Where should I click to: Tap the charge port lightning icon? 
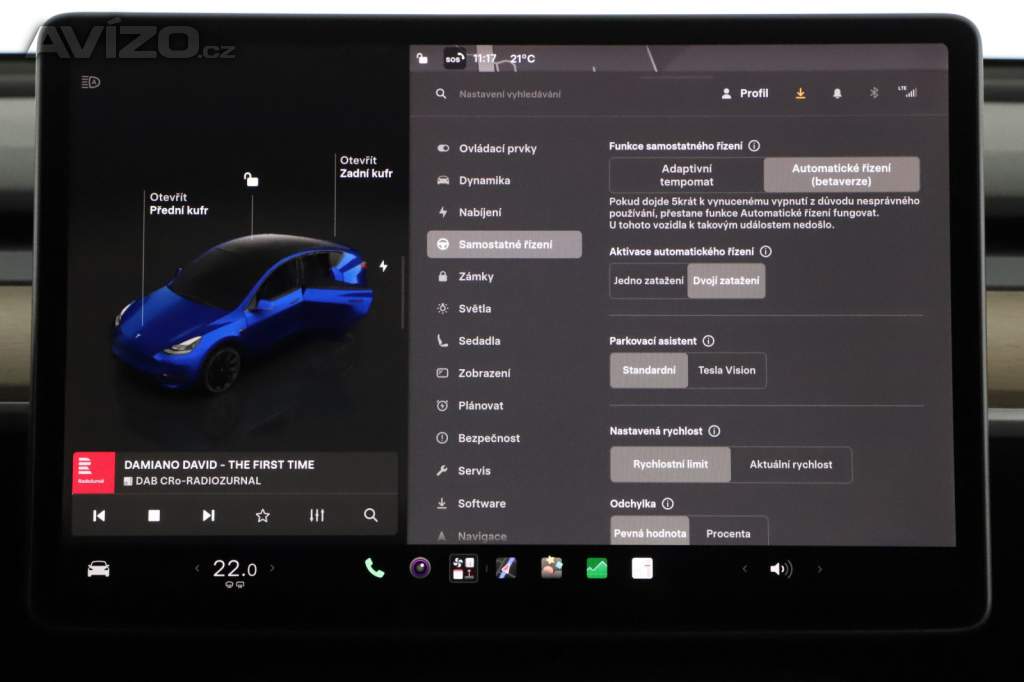[383, 266]
